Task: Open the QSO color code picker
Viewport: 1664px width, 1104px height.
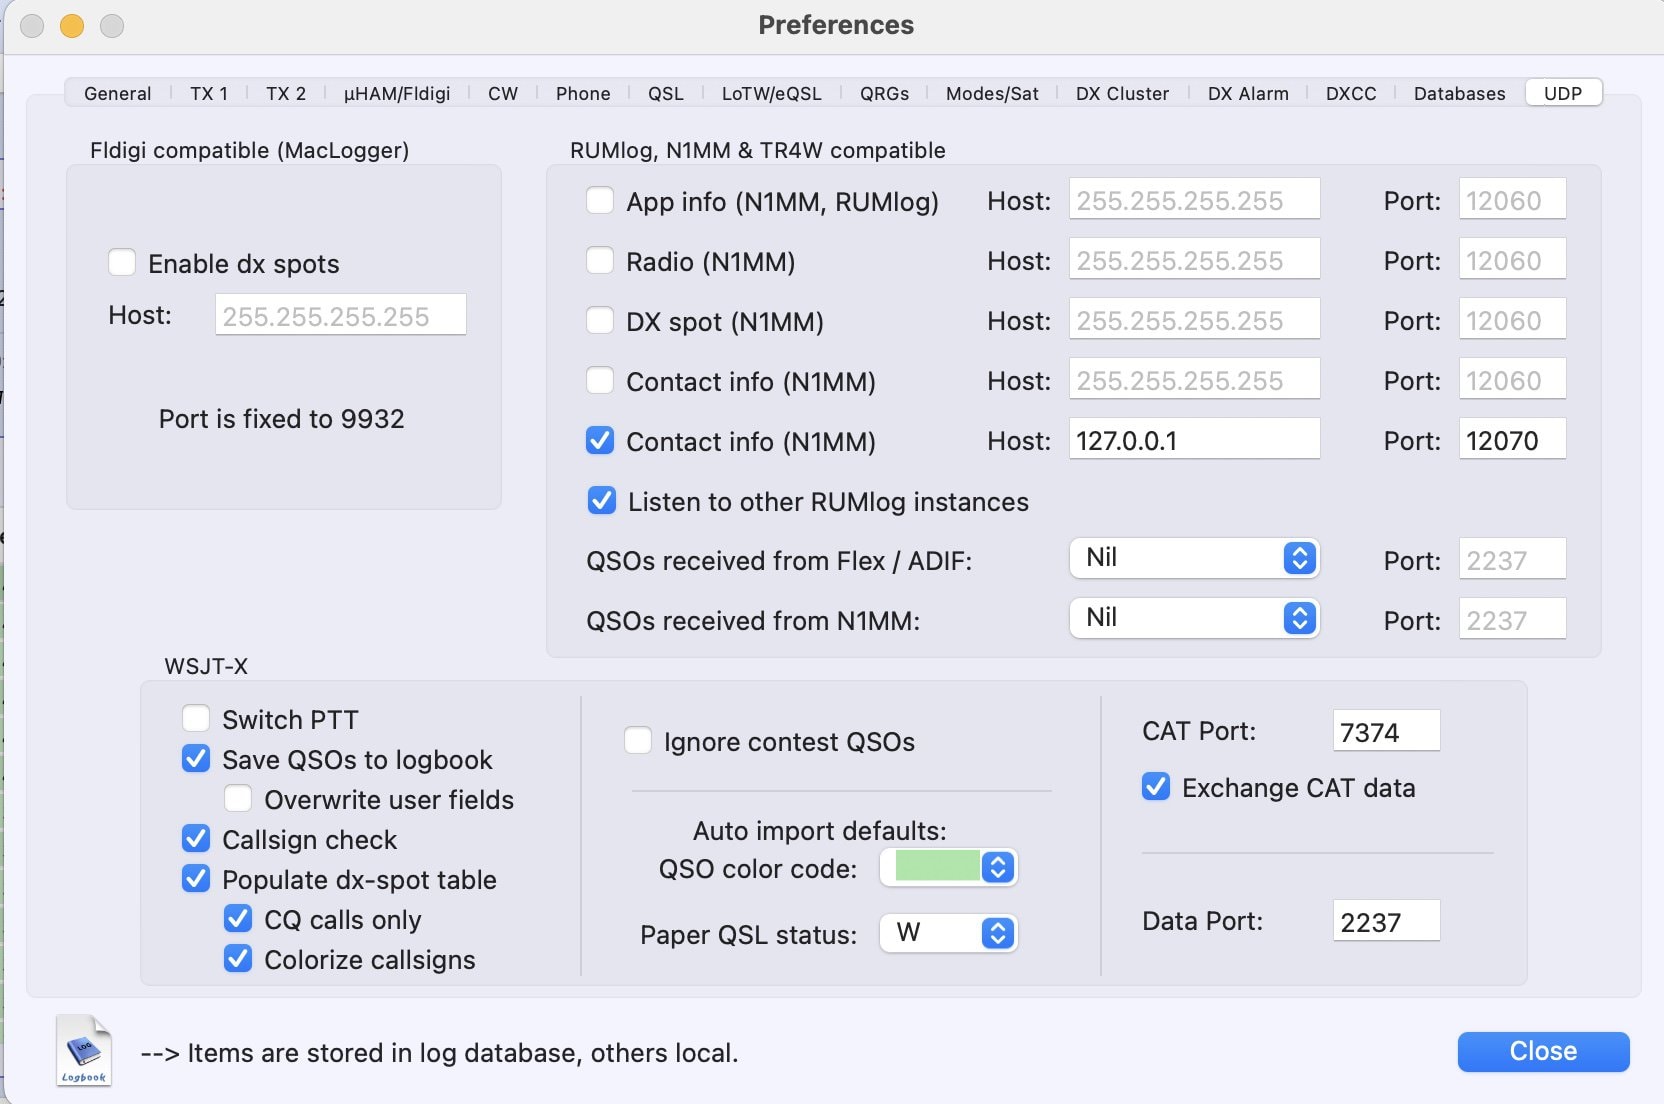Action: (948, 867)
